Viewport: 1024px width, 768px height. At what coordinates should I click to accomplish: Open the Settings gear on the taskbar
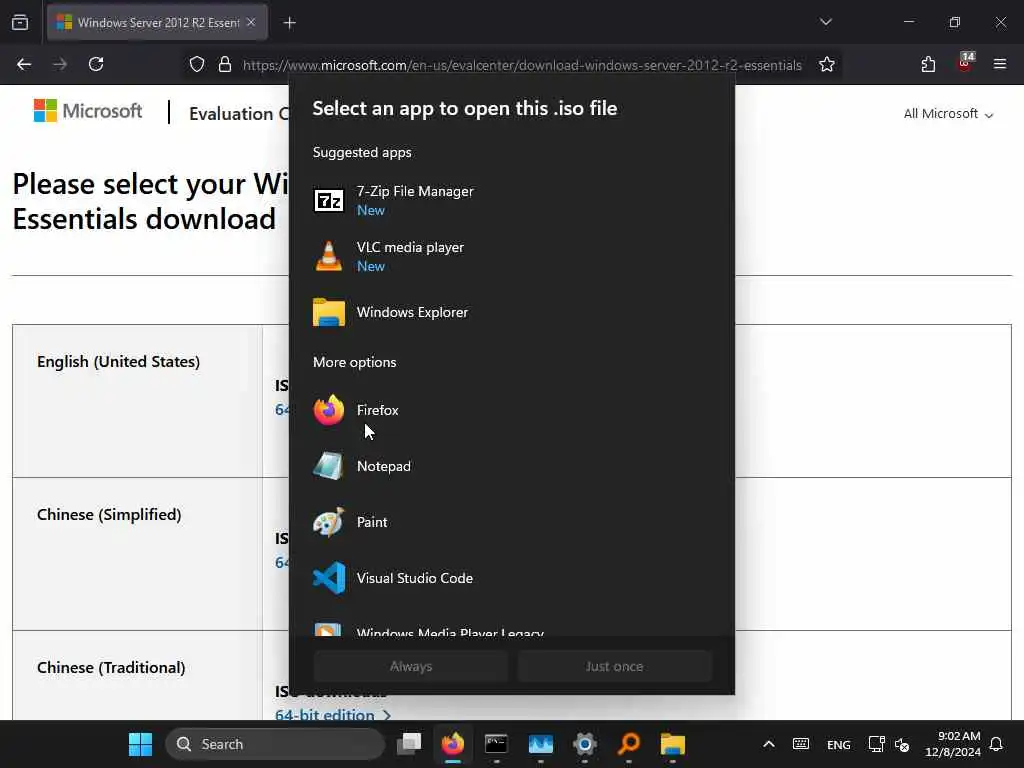coord(584,744)
